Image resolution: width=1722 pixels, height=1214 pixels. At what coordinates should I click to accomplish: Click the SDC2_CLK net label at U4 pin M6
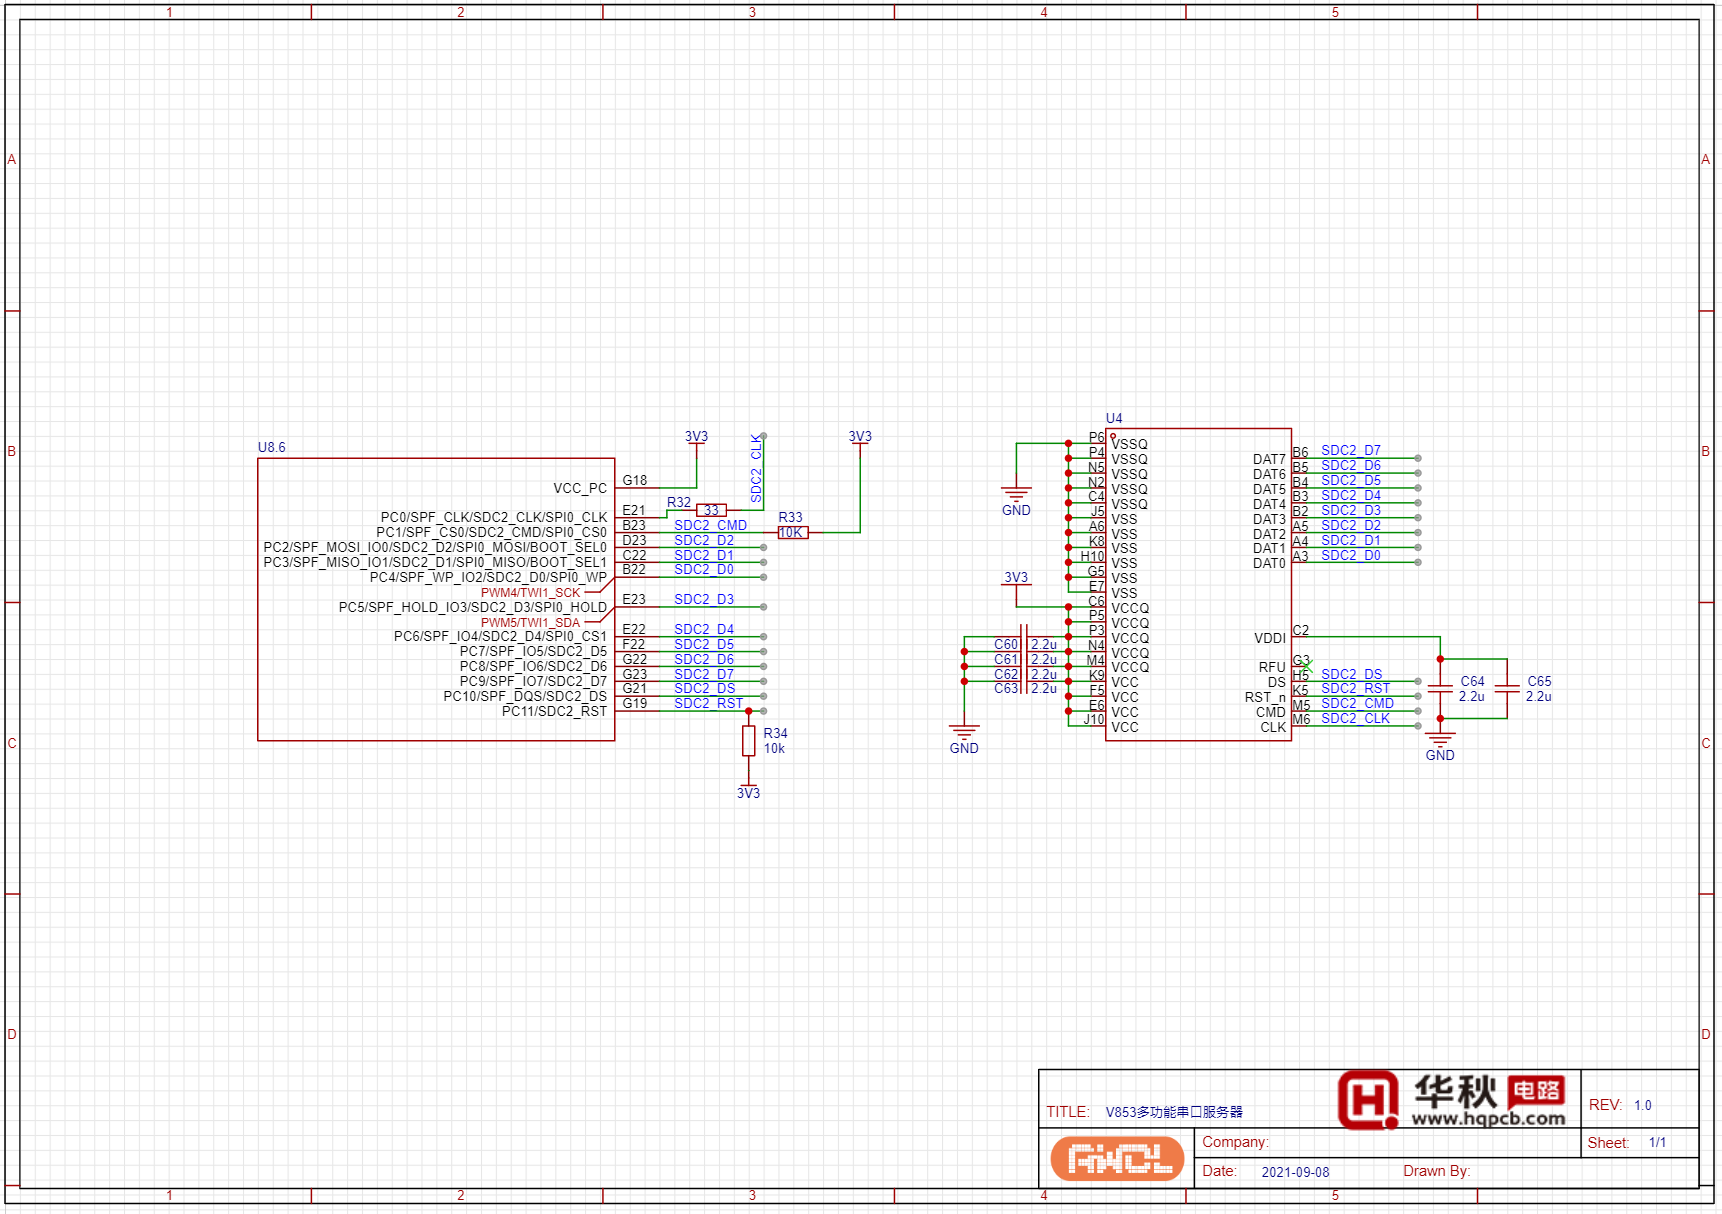[x=1355, y=718]
